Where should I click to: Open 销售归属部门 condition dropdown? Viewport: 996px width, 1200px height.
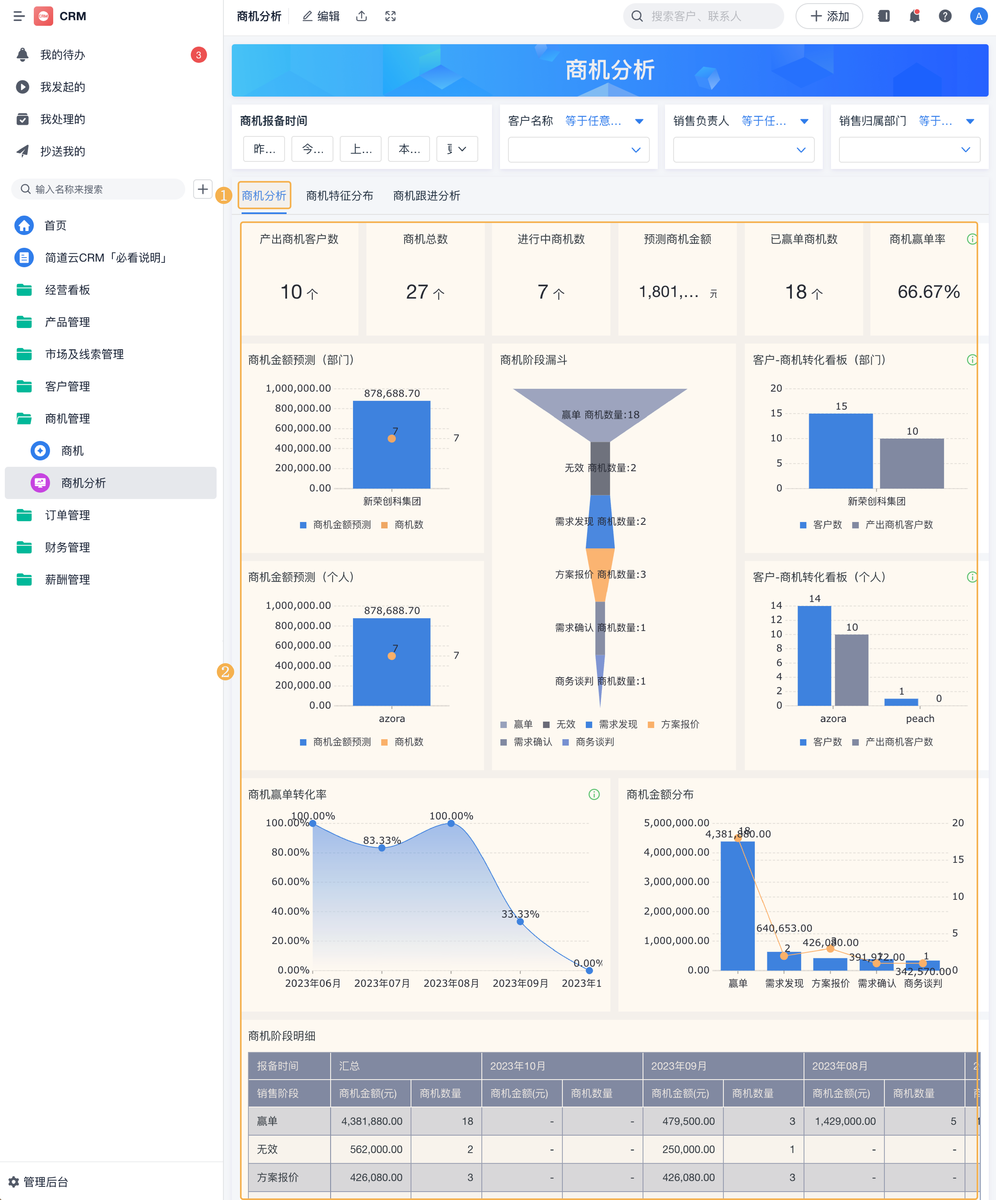(x=947, y=121)
